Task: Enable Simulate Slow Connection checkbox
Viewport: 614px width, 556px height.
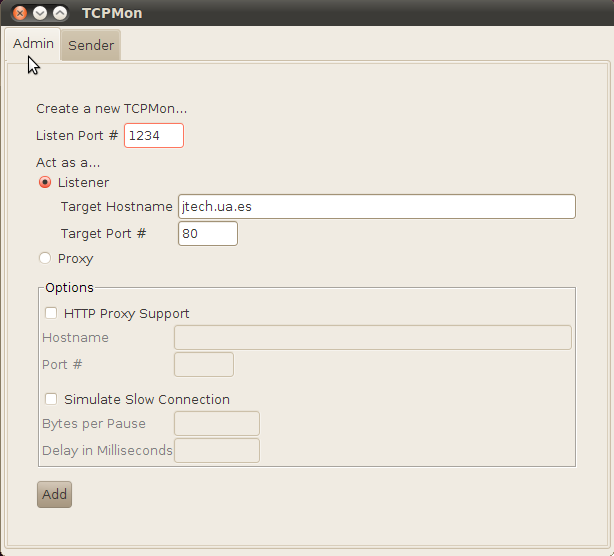Action: (x=51, y=399)
